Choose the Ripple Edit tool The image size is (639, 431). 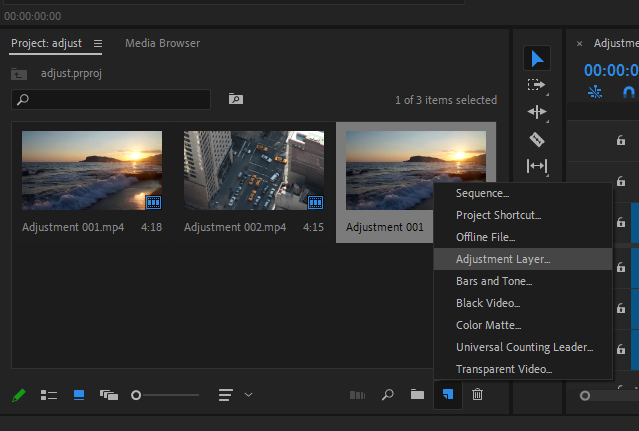point(537,112)
